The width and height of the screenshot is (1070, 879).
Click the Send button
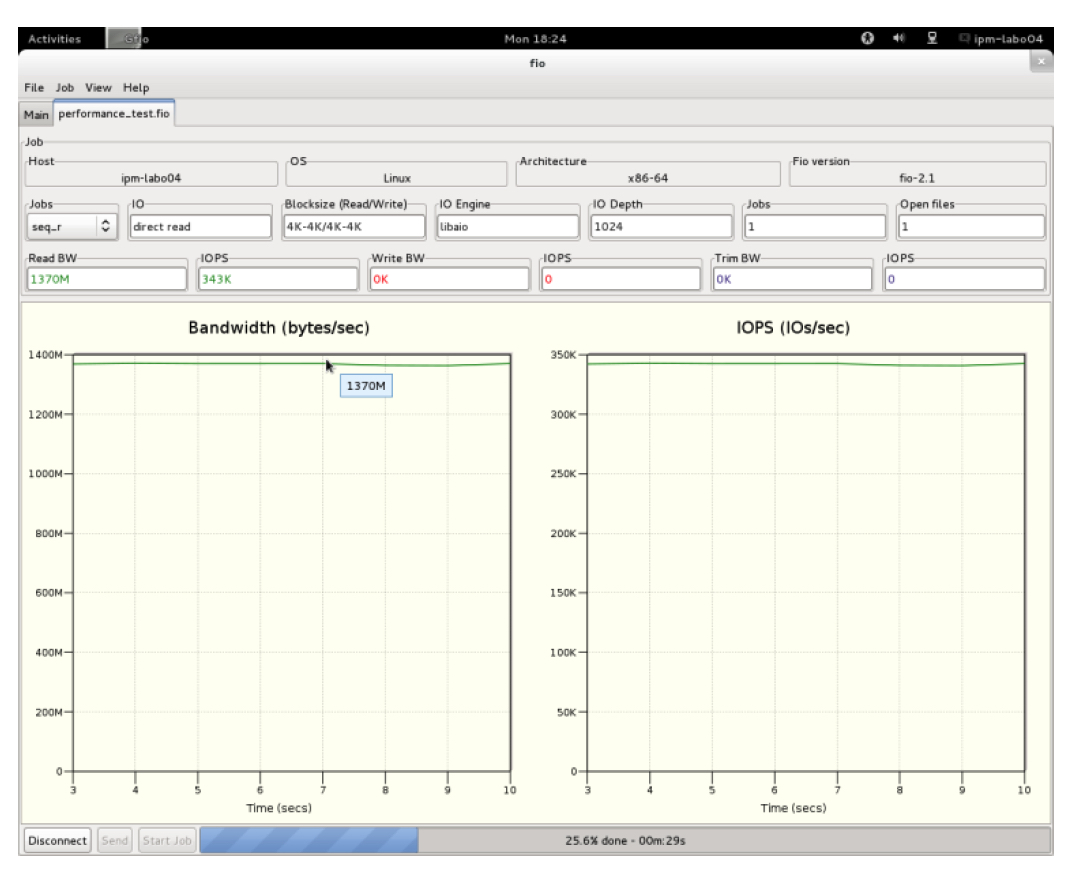[115, 841]
